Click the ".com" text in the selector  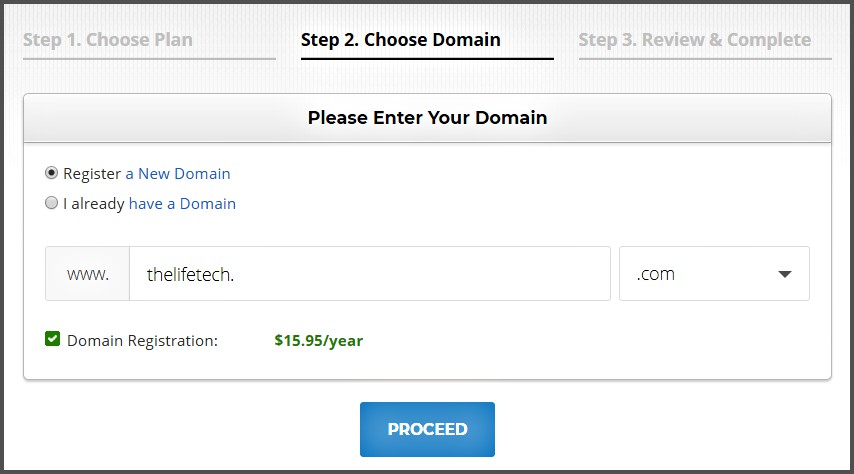pos(656,275)
